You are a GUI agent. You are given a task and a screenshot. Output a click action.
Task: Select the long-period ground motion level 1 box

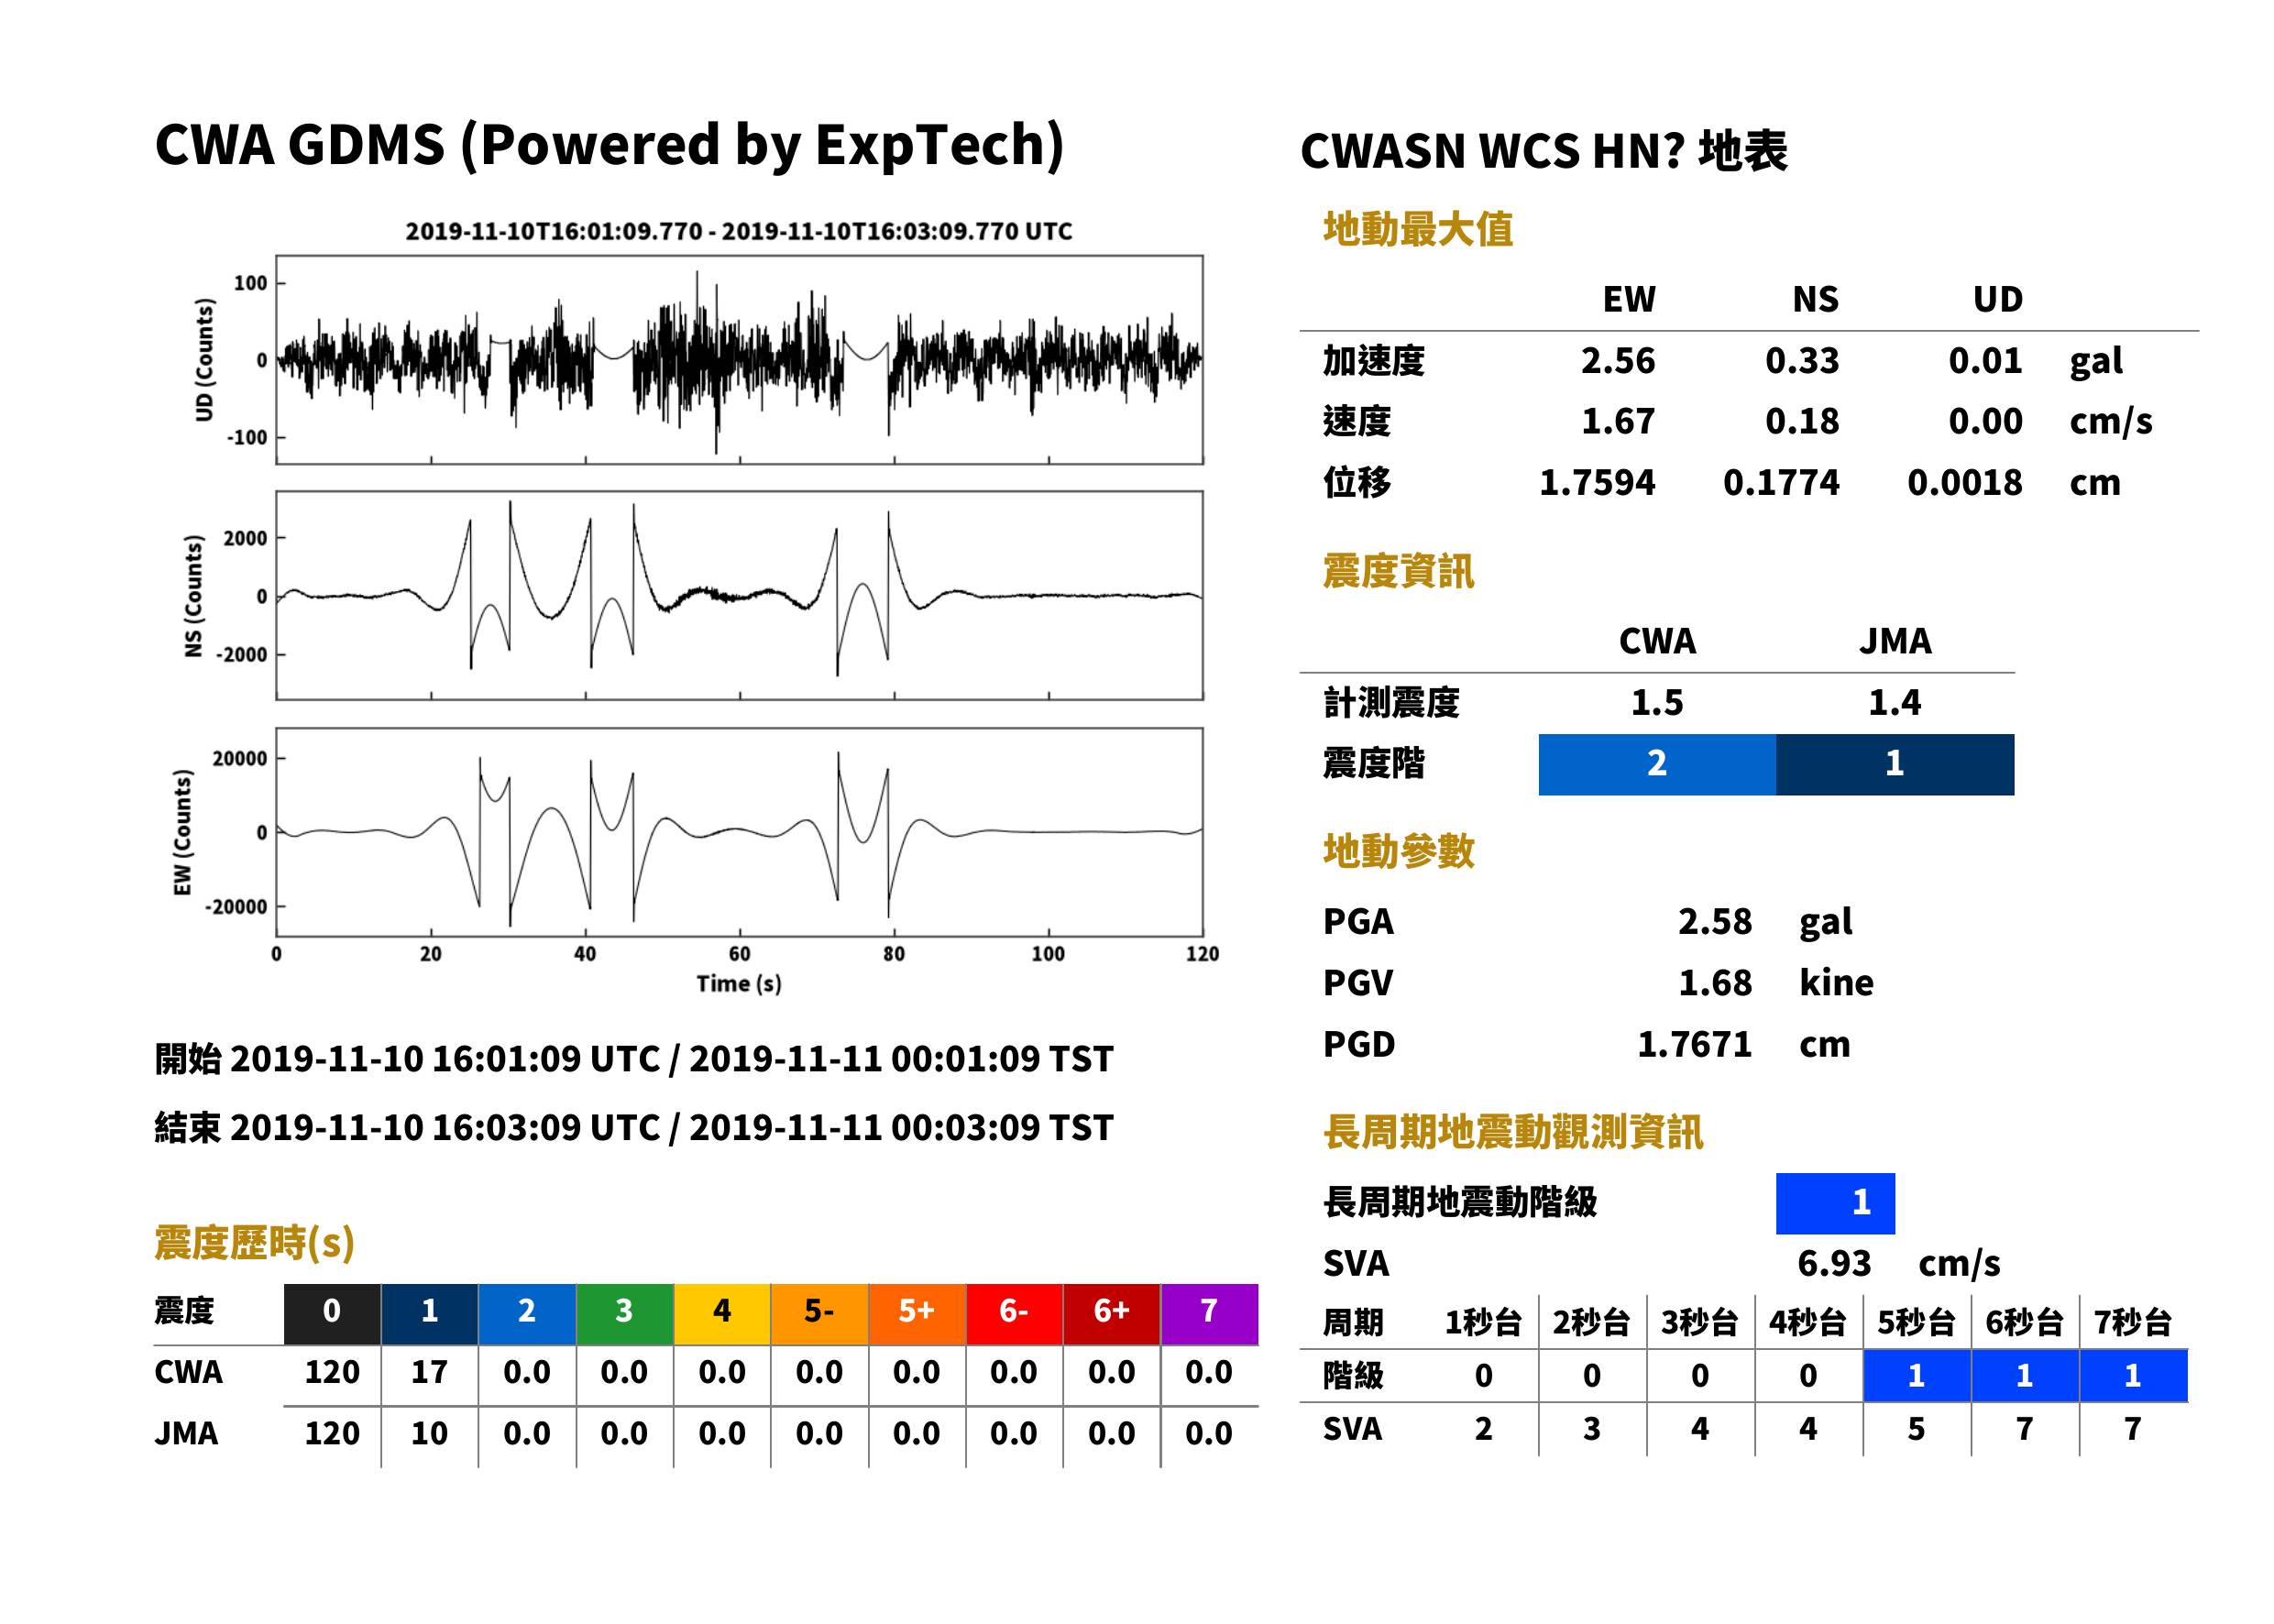pos(1835,1203)
